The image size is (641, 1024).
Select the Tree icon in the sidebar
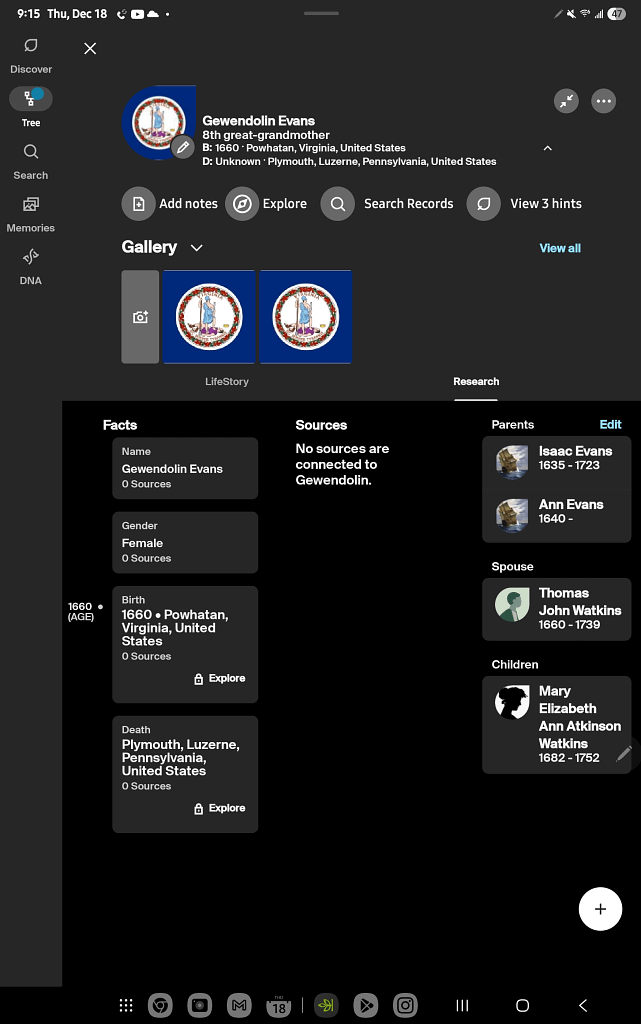(x=30, y=99)
